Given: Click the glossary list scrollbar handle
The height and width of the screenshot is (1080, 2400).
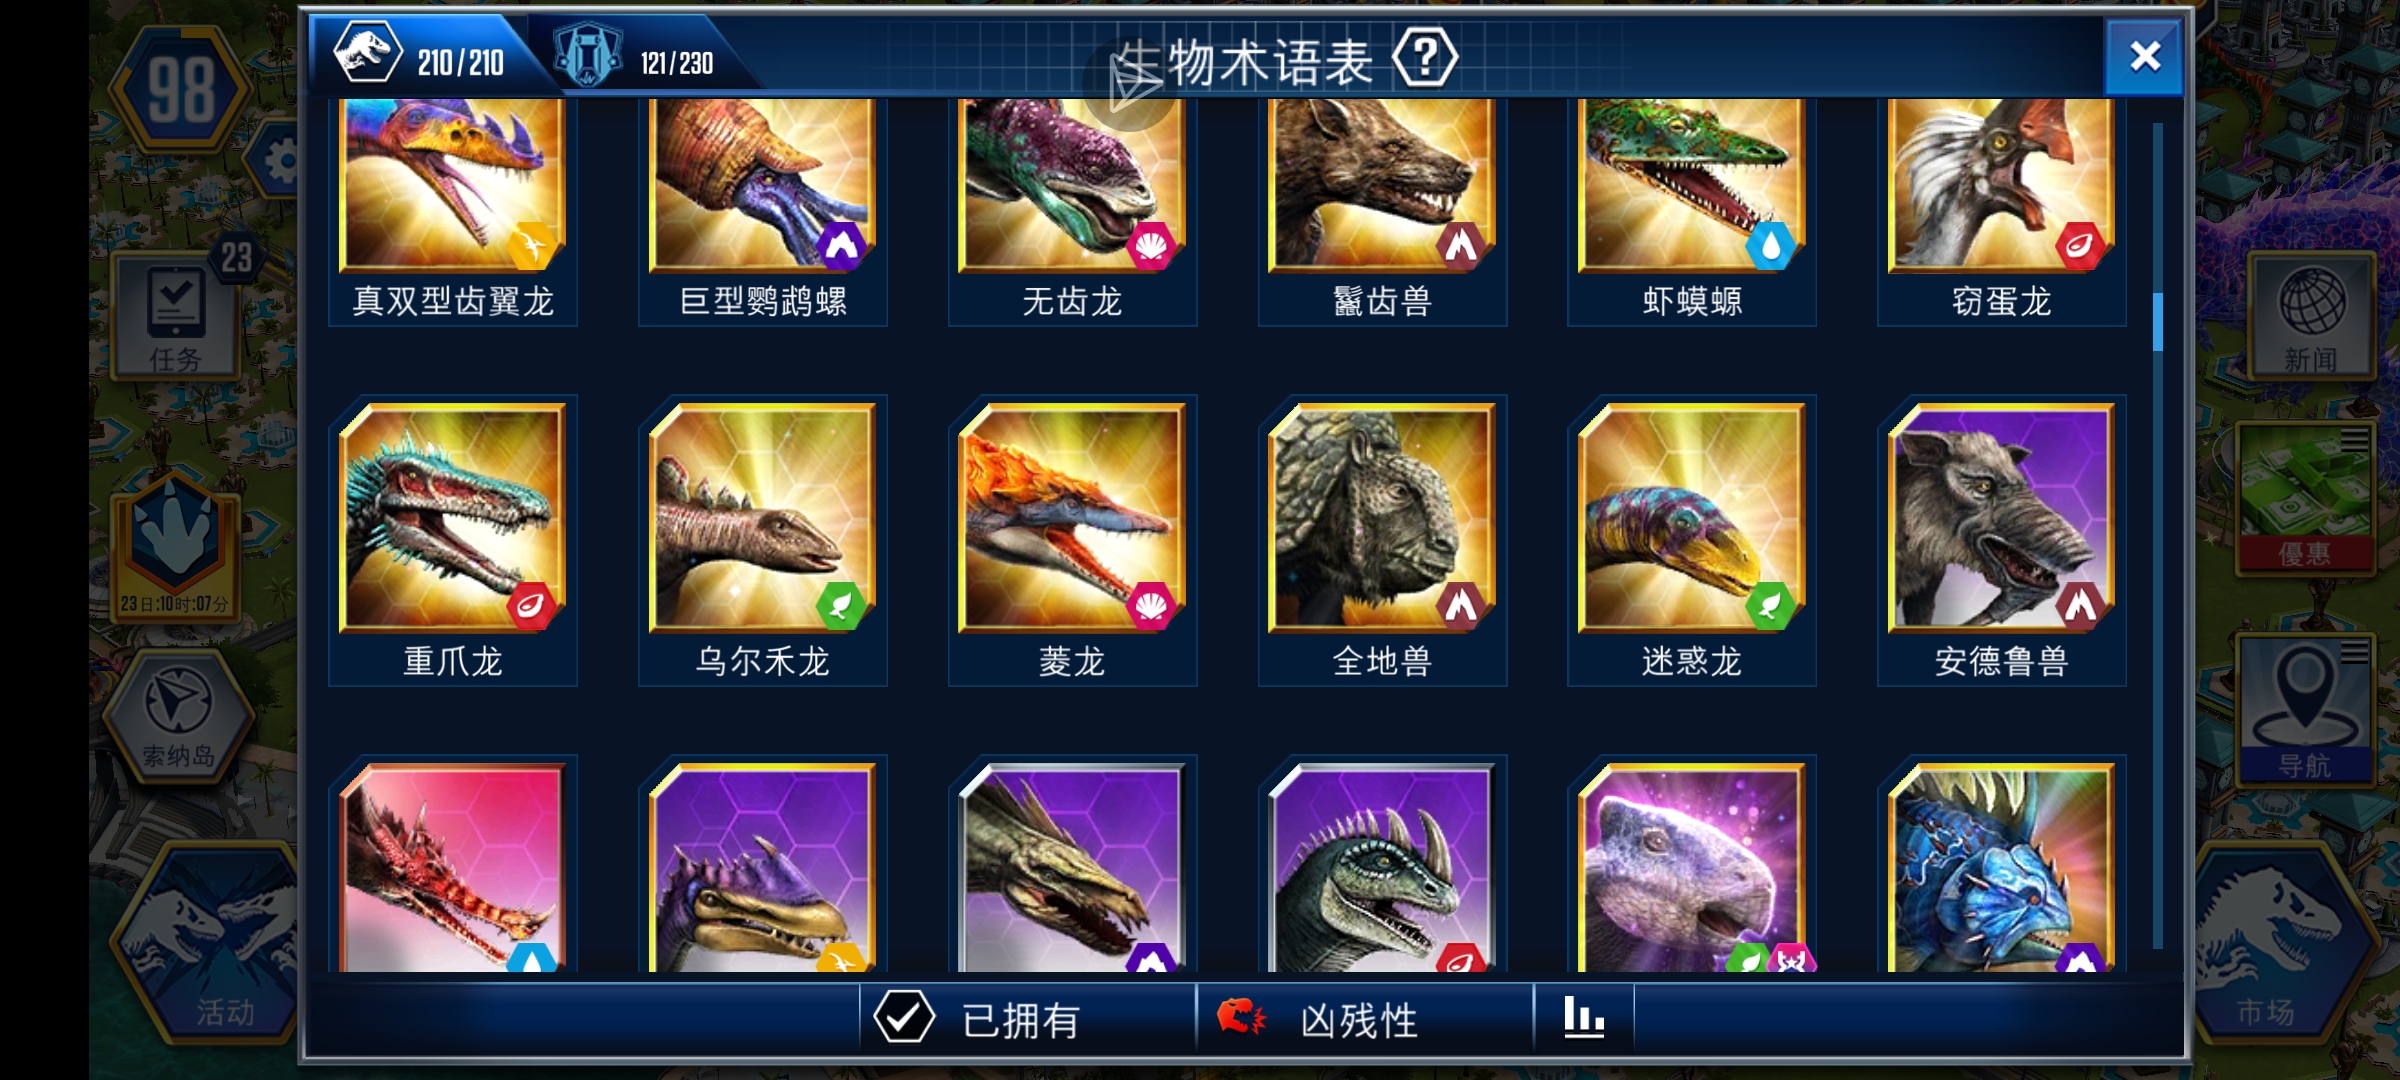Looking at the screenshot, I should [x=2157, y=322].
